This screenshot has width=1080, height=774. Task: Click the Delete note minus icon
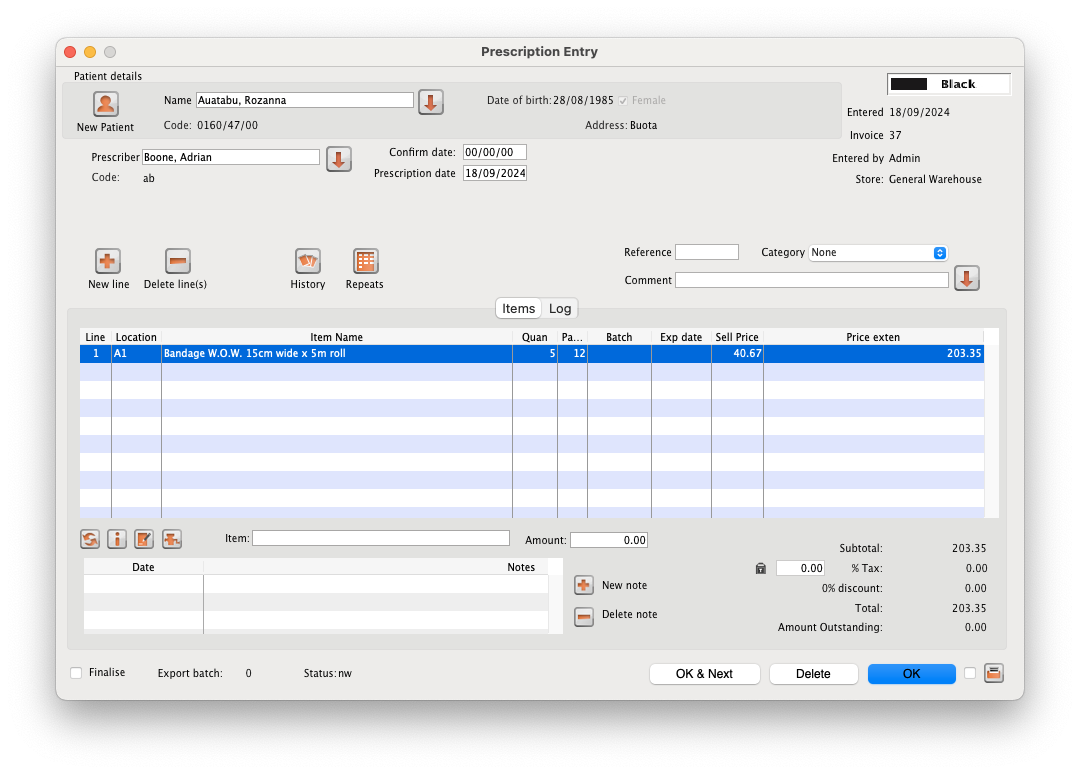pyautogui.click(x=585, y=616)
